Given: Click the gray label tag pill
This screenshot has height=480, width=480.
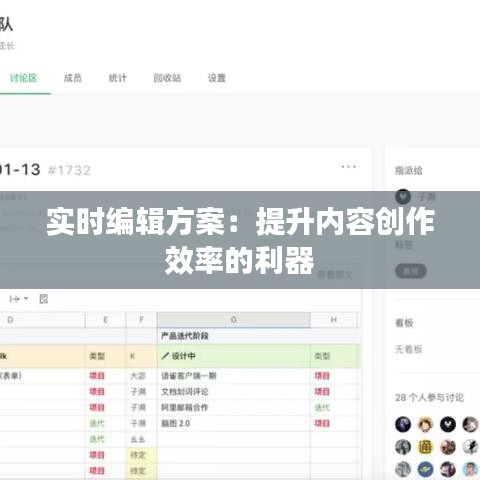Looking at the screenshot, I should [411, 271].
